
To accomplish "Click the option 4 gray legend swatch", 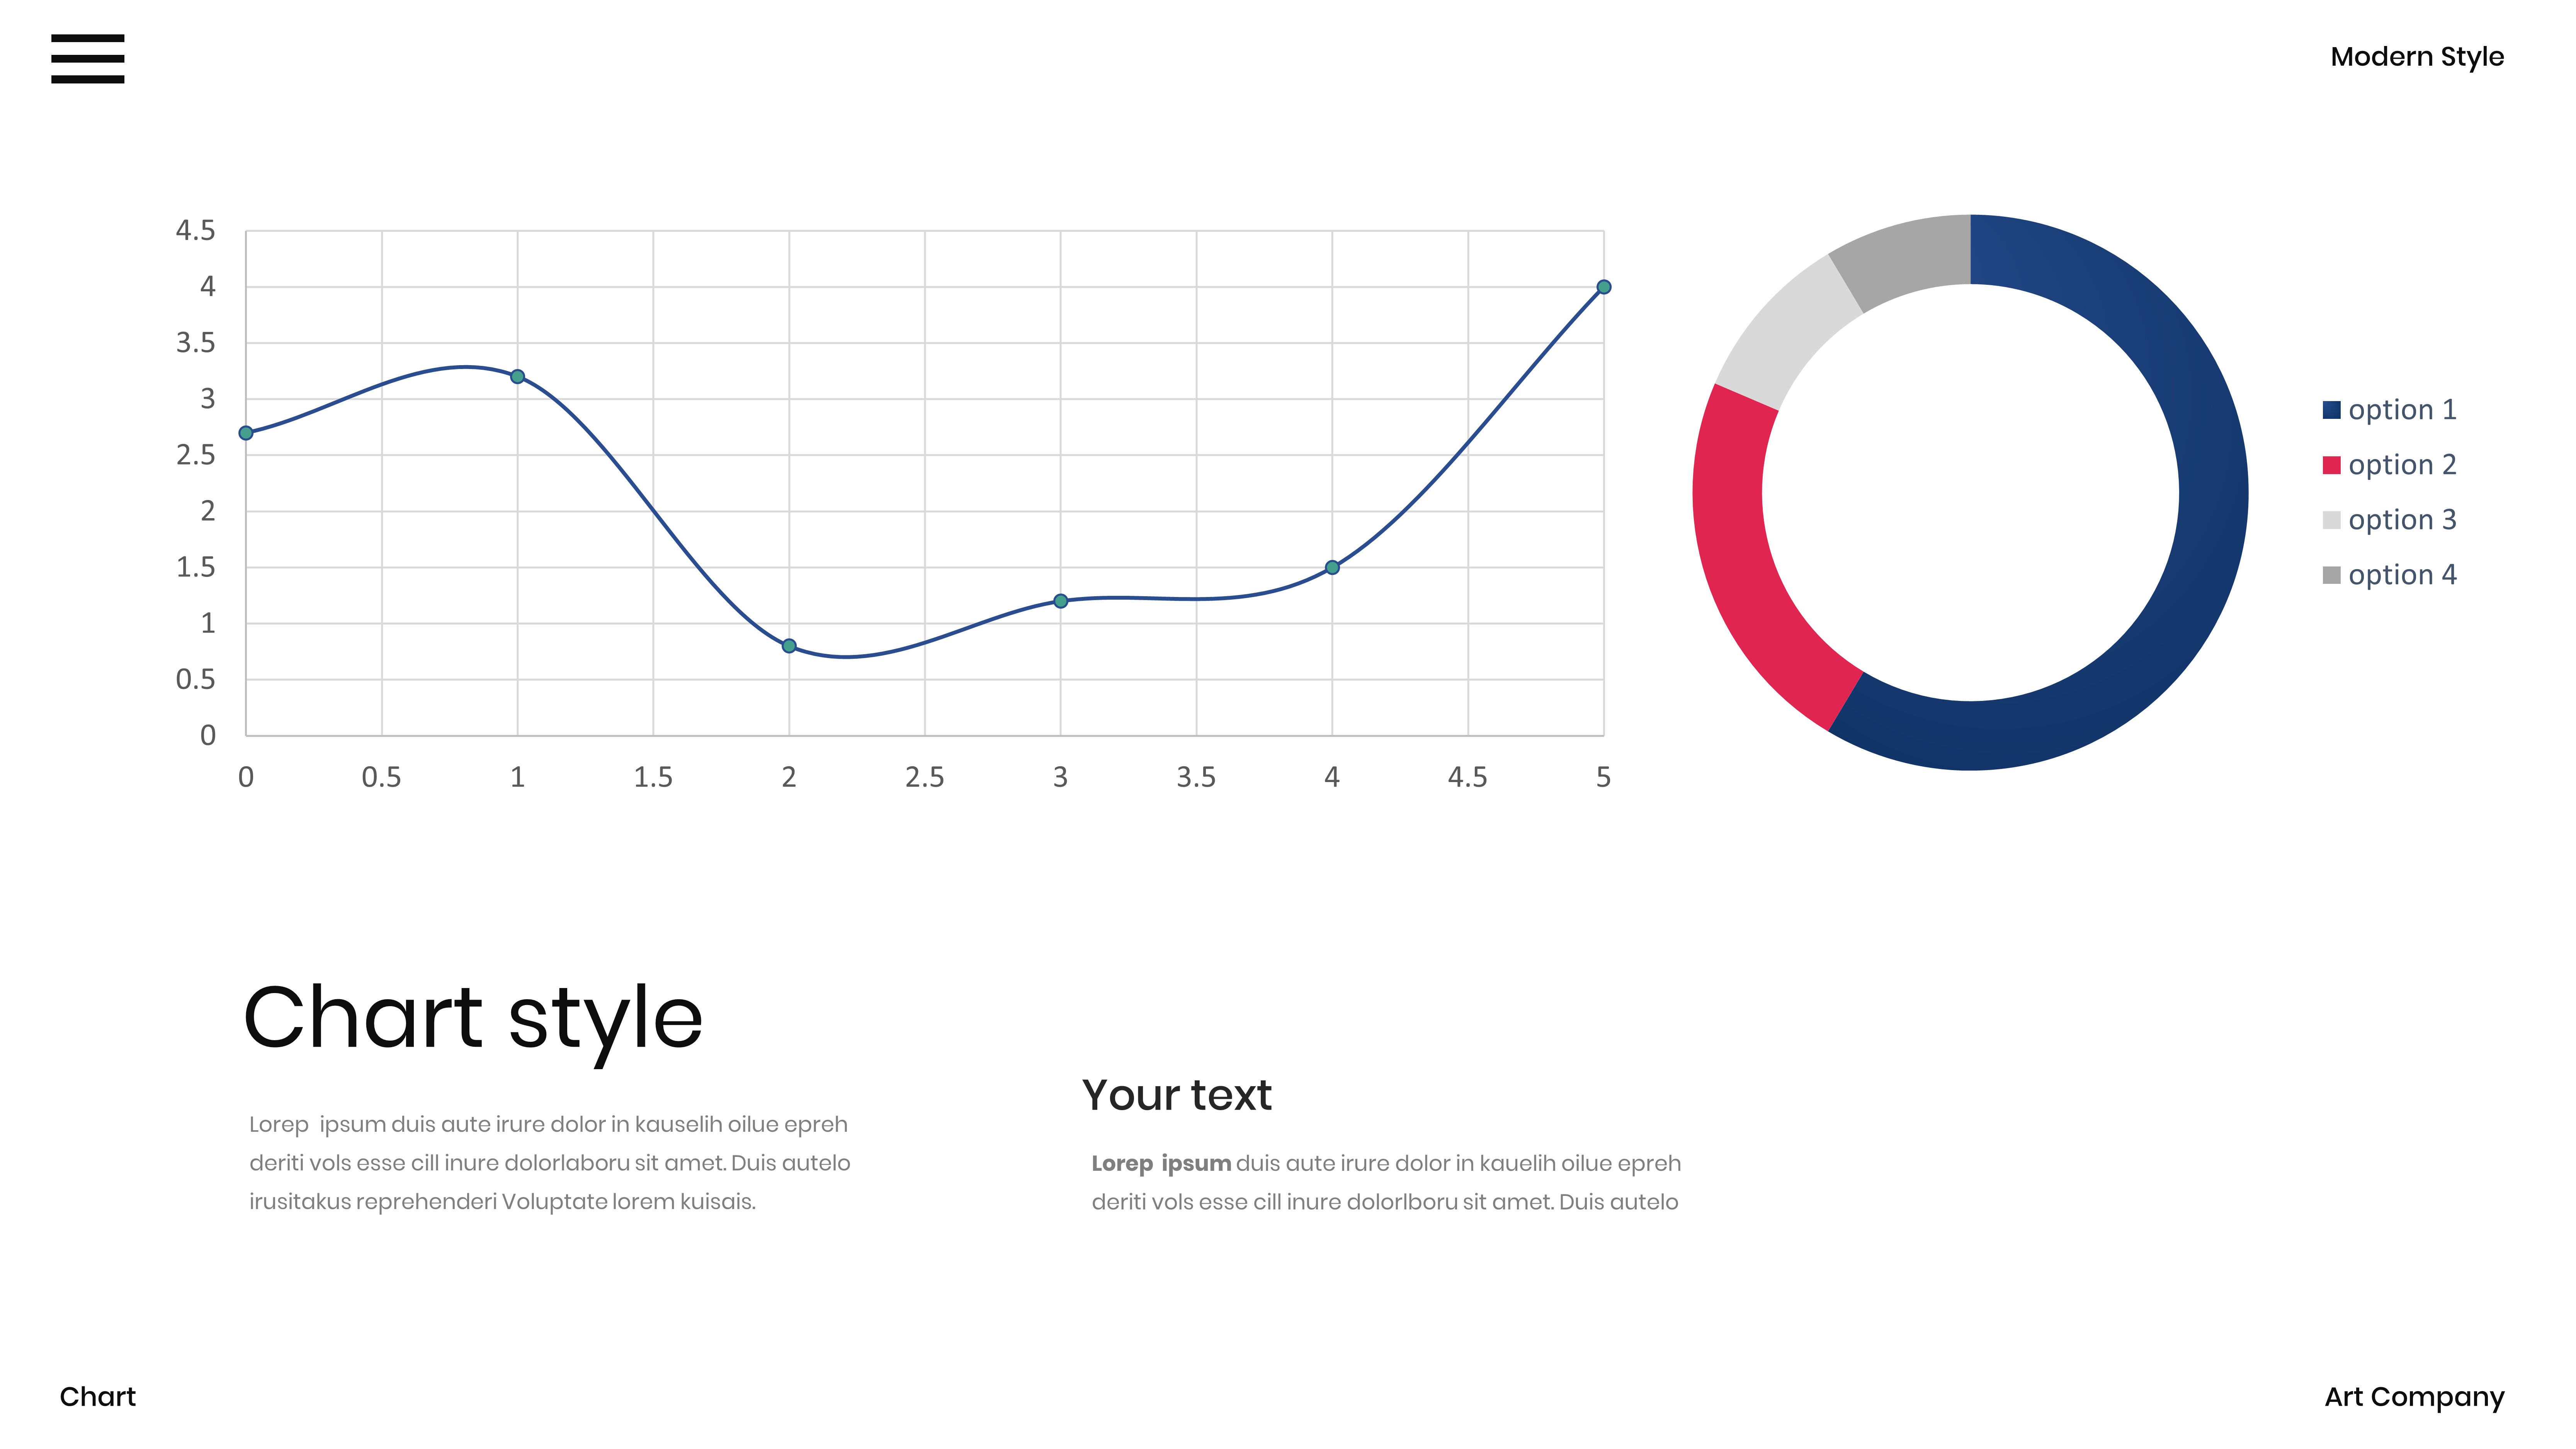I will [2331, 575].
